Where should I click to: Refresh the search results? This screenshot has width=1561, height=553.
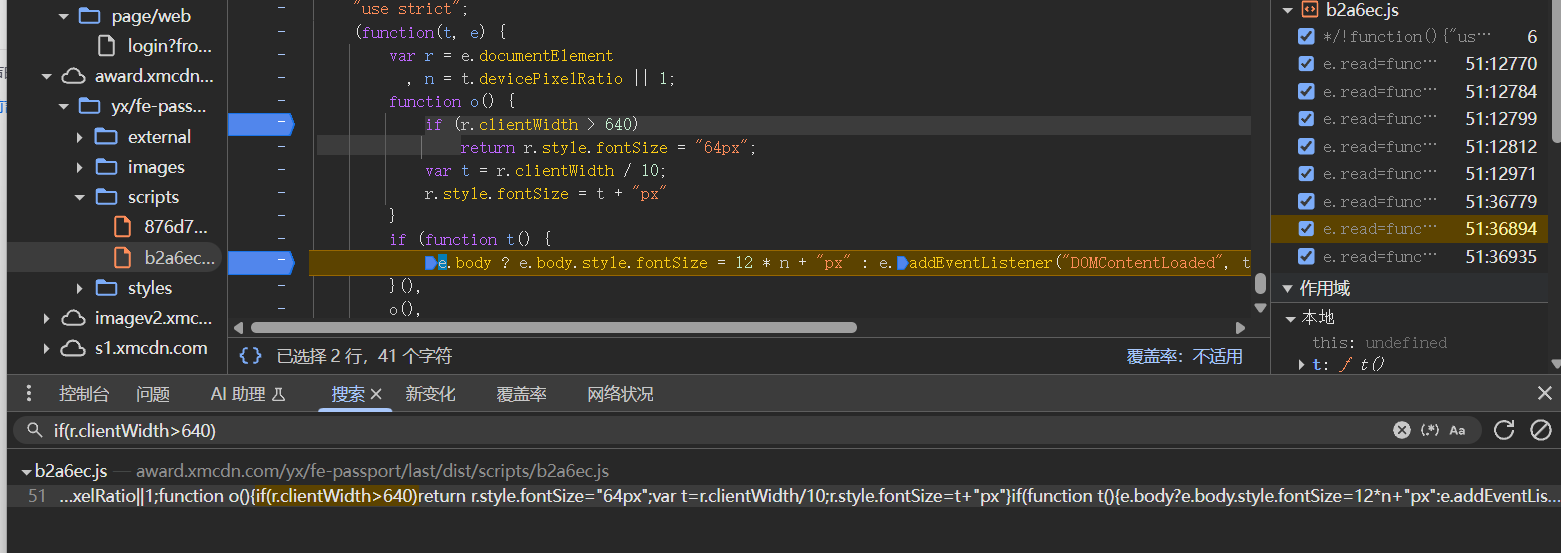(x=1504, y=430)
